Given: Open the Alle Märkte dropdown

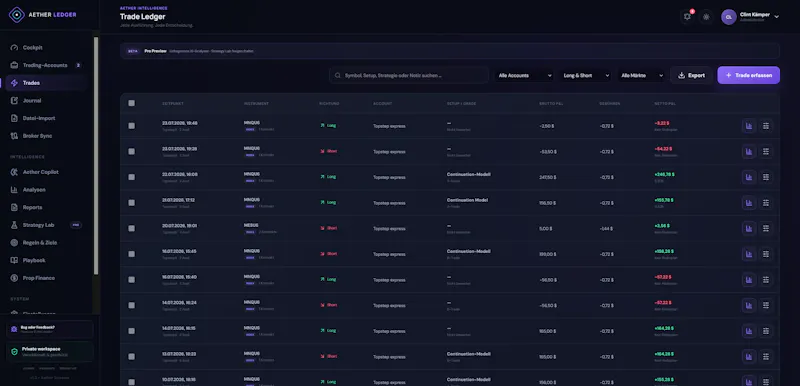Looking at the screenshot, I should pyautogui.click(x=641, y=75).
